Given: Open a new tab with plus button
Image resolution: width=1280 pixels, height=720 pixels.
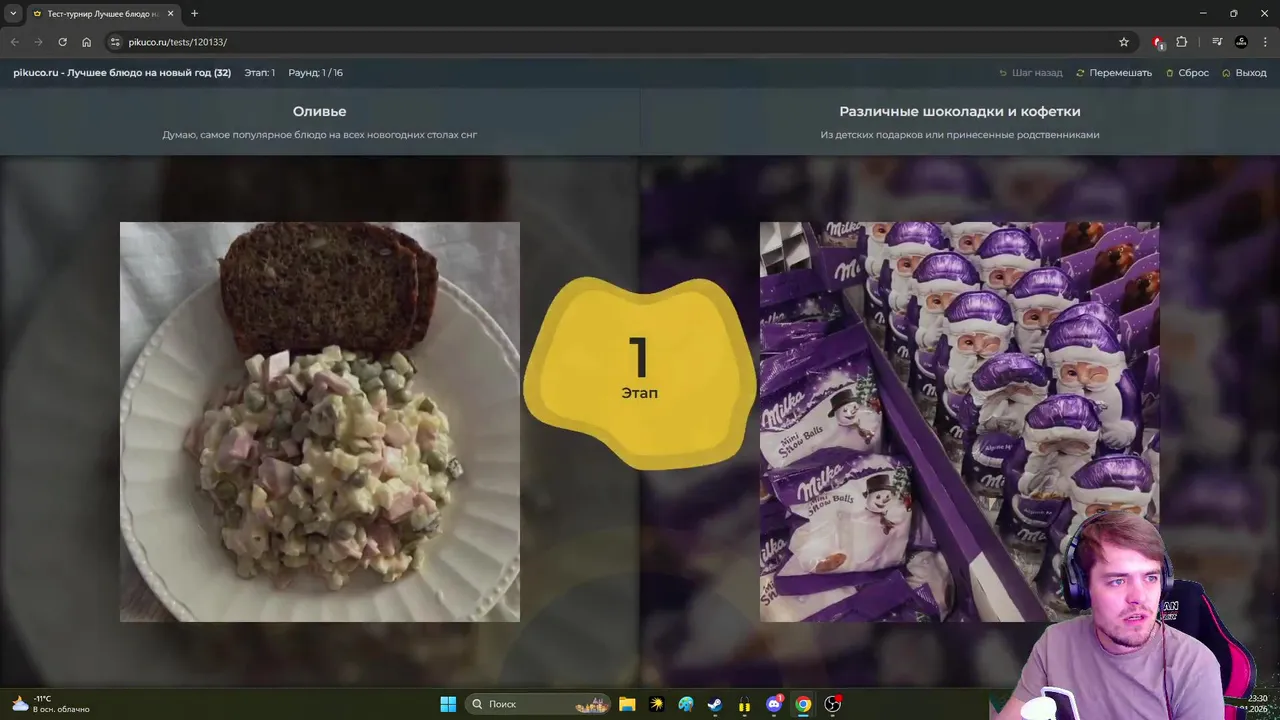Looking at the screenshot, I should pos(194,13).
